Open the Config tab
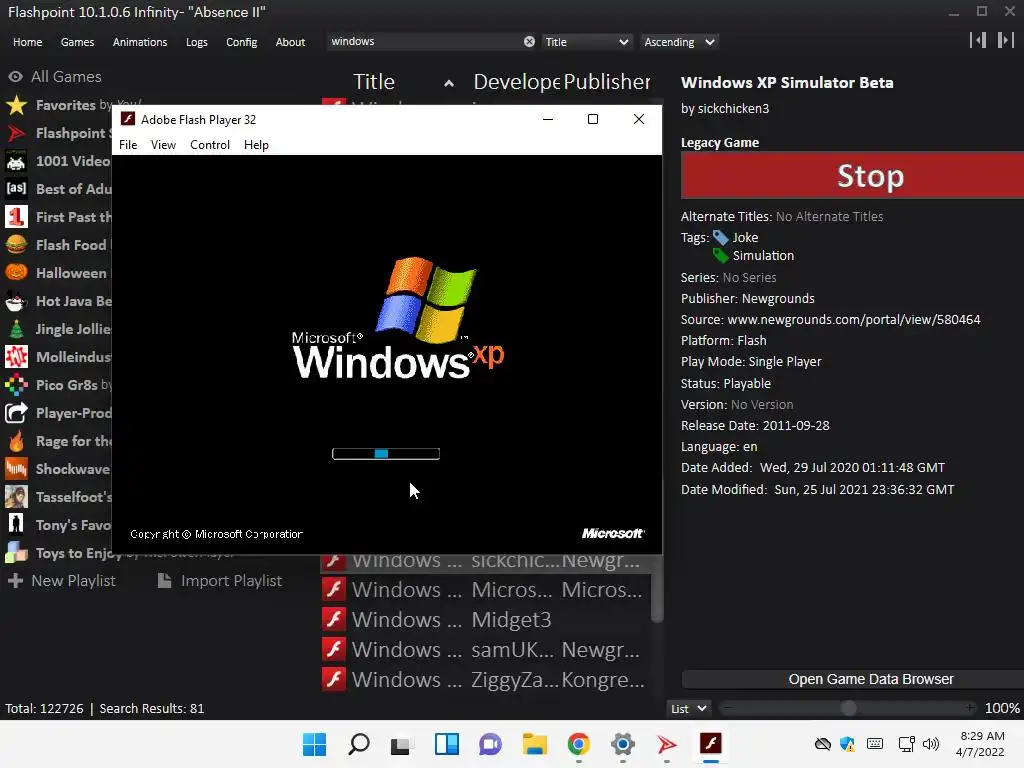This screenshot has height=768, width=1024. (x=242, y=42)
